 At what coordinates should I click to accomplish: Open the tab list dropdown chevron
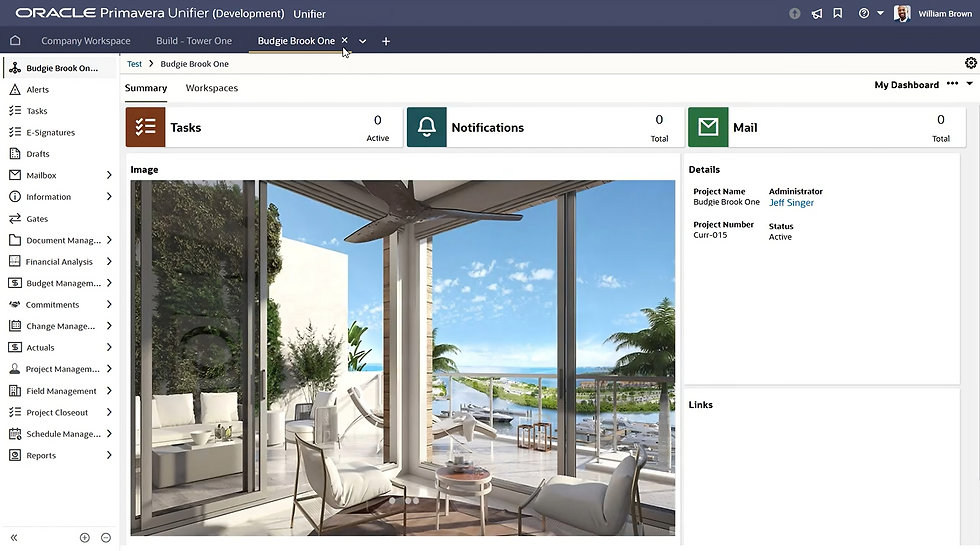pyautogui.click(x=362, y=41)
